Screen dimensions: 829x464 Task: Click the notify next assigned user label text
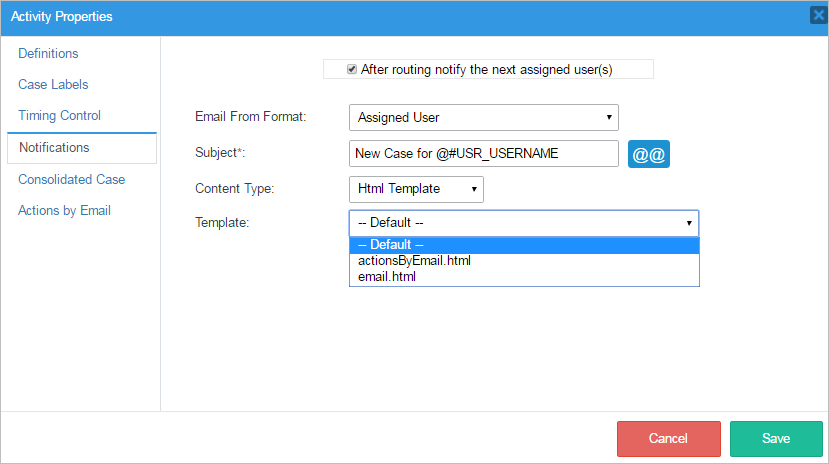pyautogui.click(x=486, y=69)
